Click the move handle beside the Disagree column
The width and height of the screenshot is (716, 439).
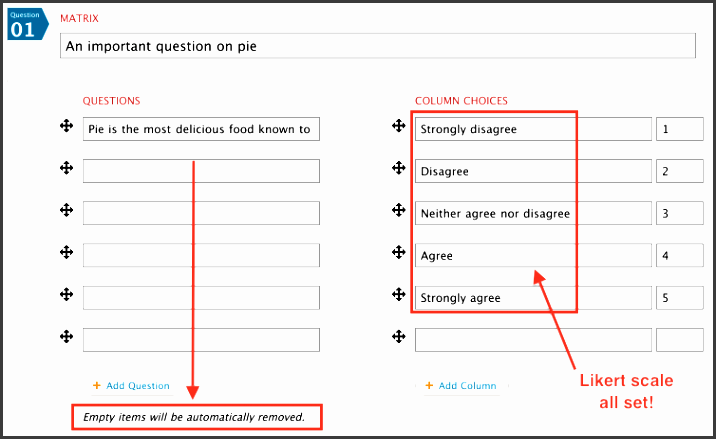400,168
